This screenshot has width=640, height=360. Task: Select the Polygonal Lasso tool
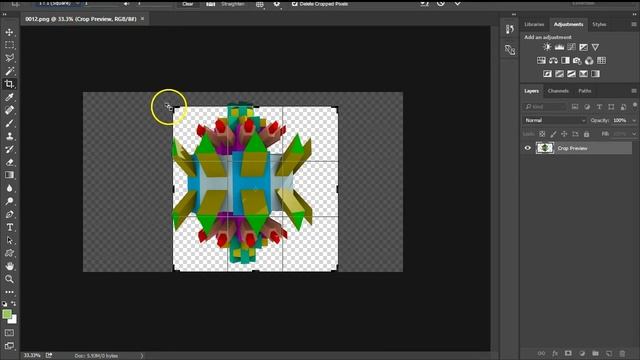pos(9,58)
